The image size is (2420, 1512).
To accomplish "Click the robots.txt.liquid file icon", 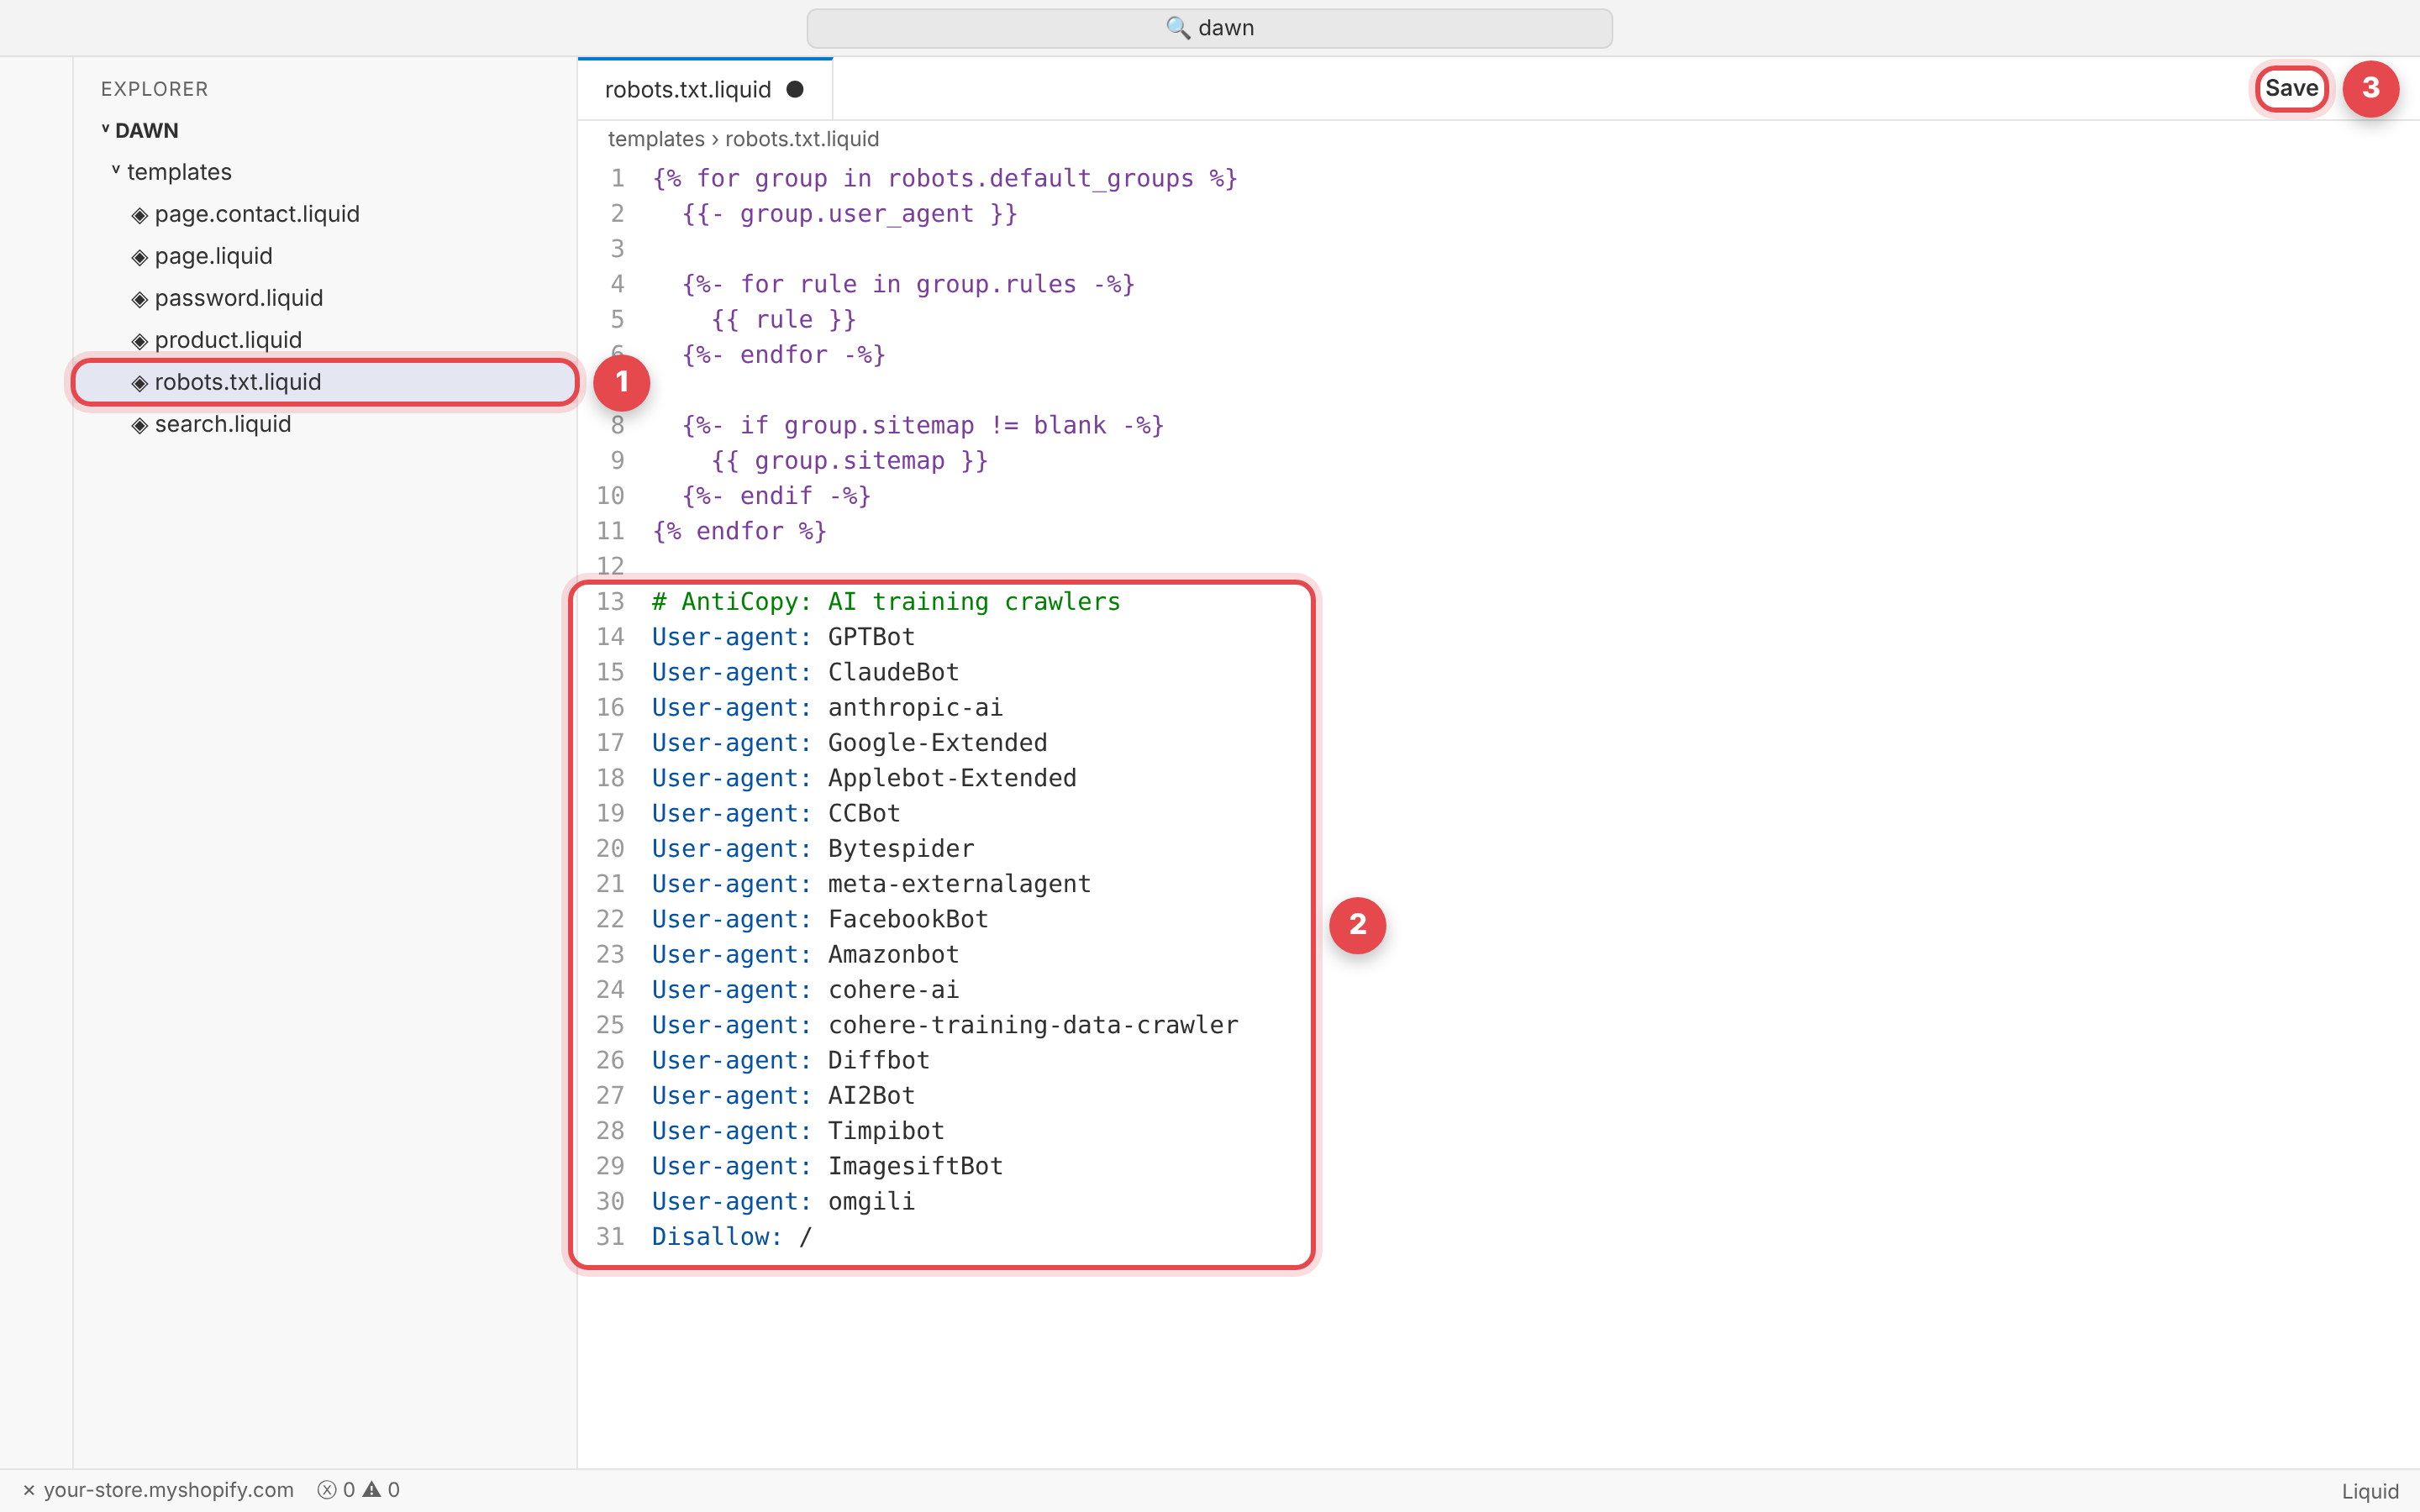I will click(x=140, y=383).
